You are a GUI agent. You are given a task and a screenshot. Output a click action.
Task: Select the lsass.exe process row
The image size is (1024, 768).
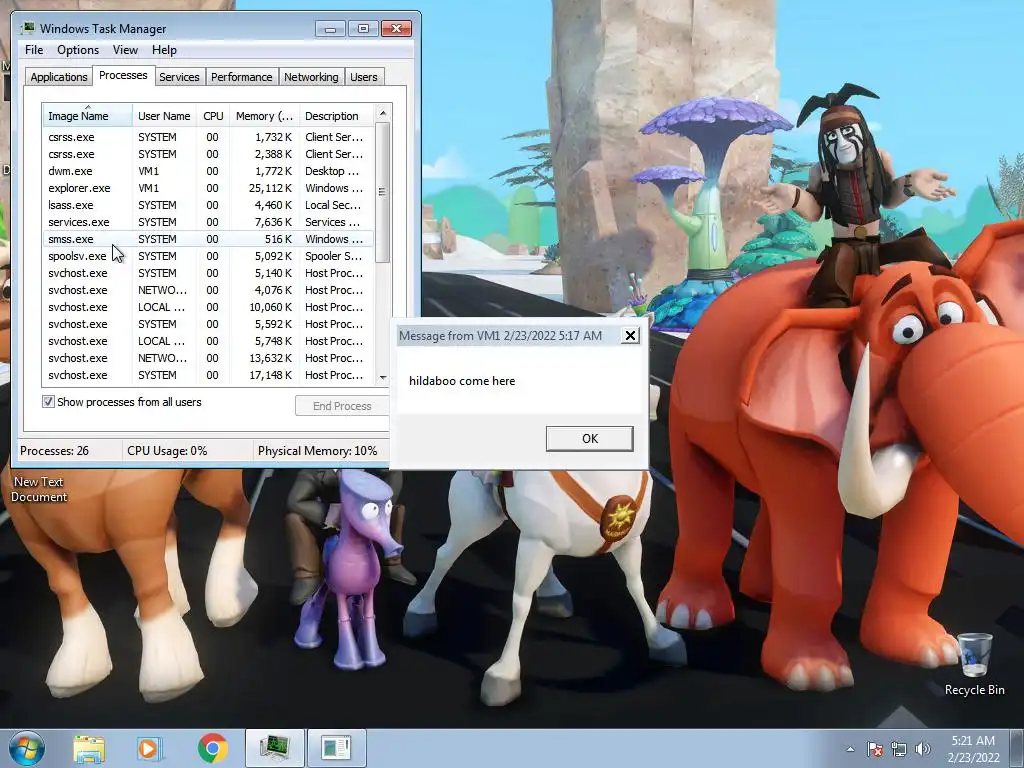point(208,205)
